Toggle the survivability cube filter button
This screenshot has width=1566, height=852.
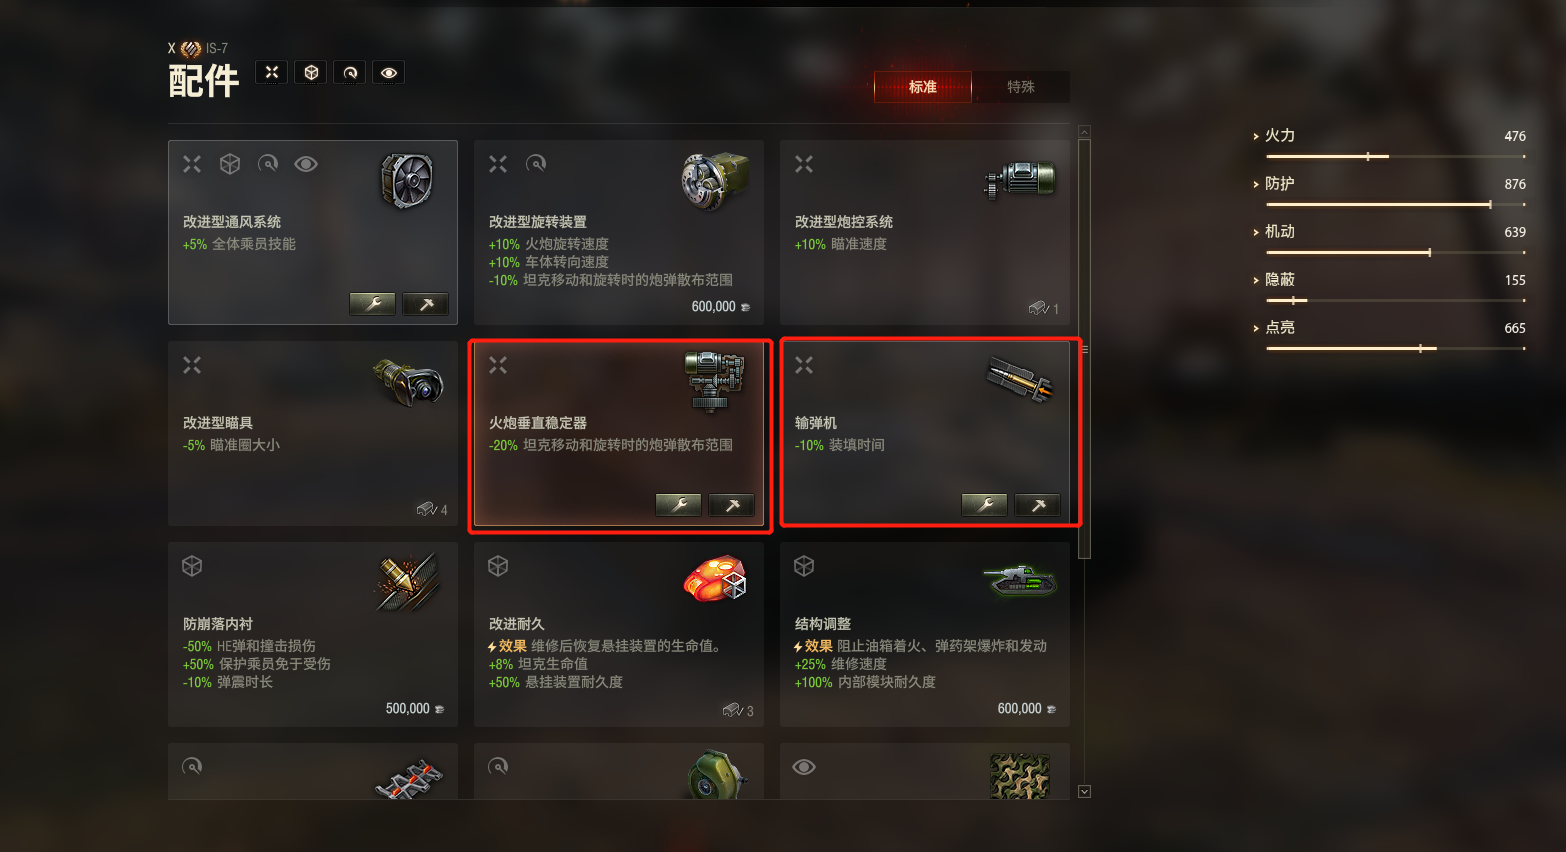(x=311, y=72)
